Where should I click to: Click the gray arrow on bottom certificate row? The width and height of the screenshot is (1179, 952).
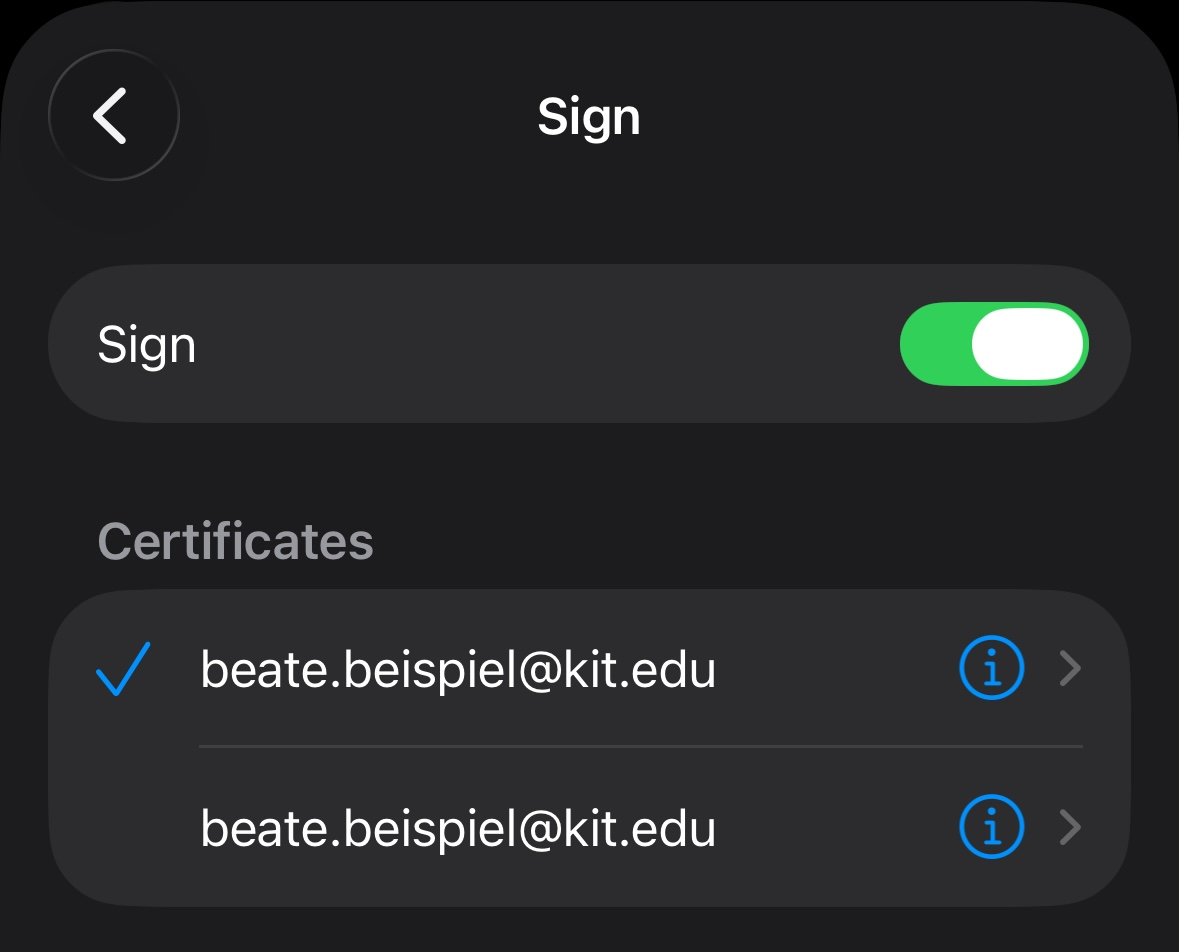coord(1070,828)
